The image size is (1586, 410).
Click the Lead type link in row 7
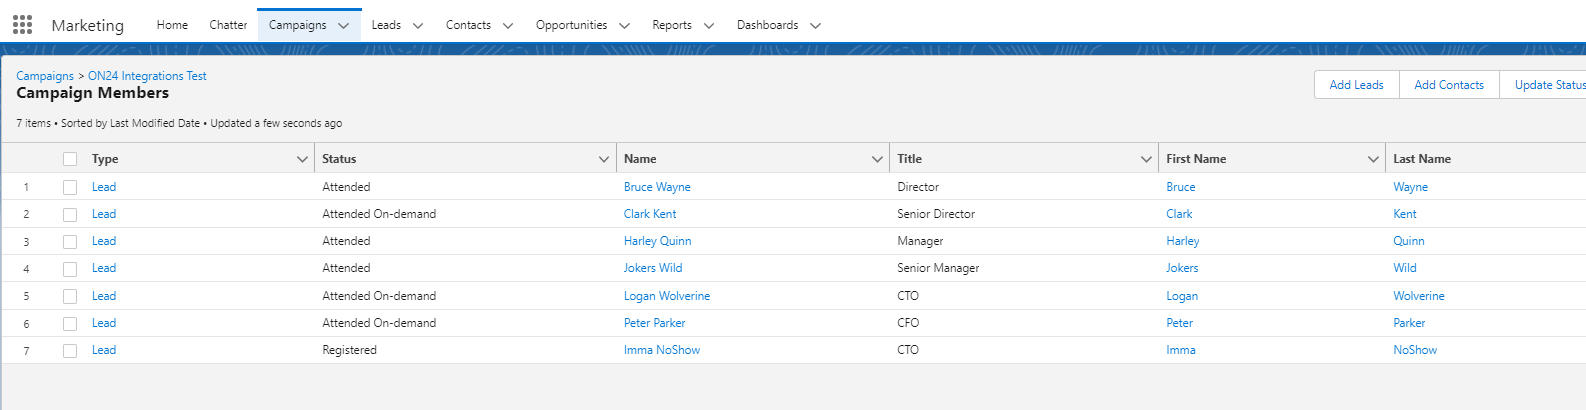pos(104,350)
